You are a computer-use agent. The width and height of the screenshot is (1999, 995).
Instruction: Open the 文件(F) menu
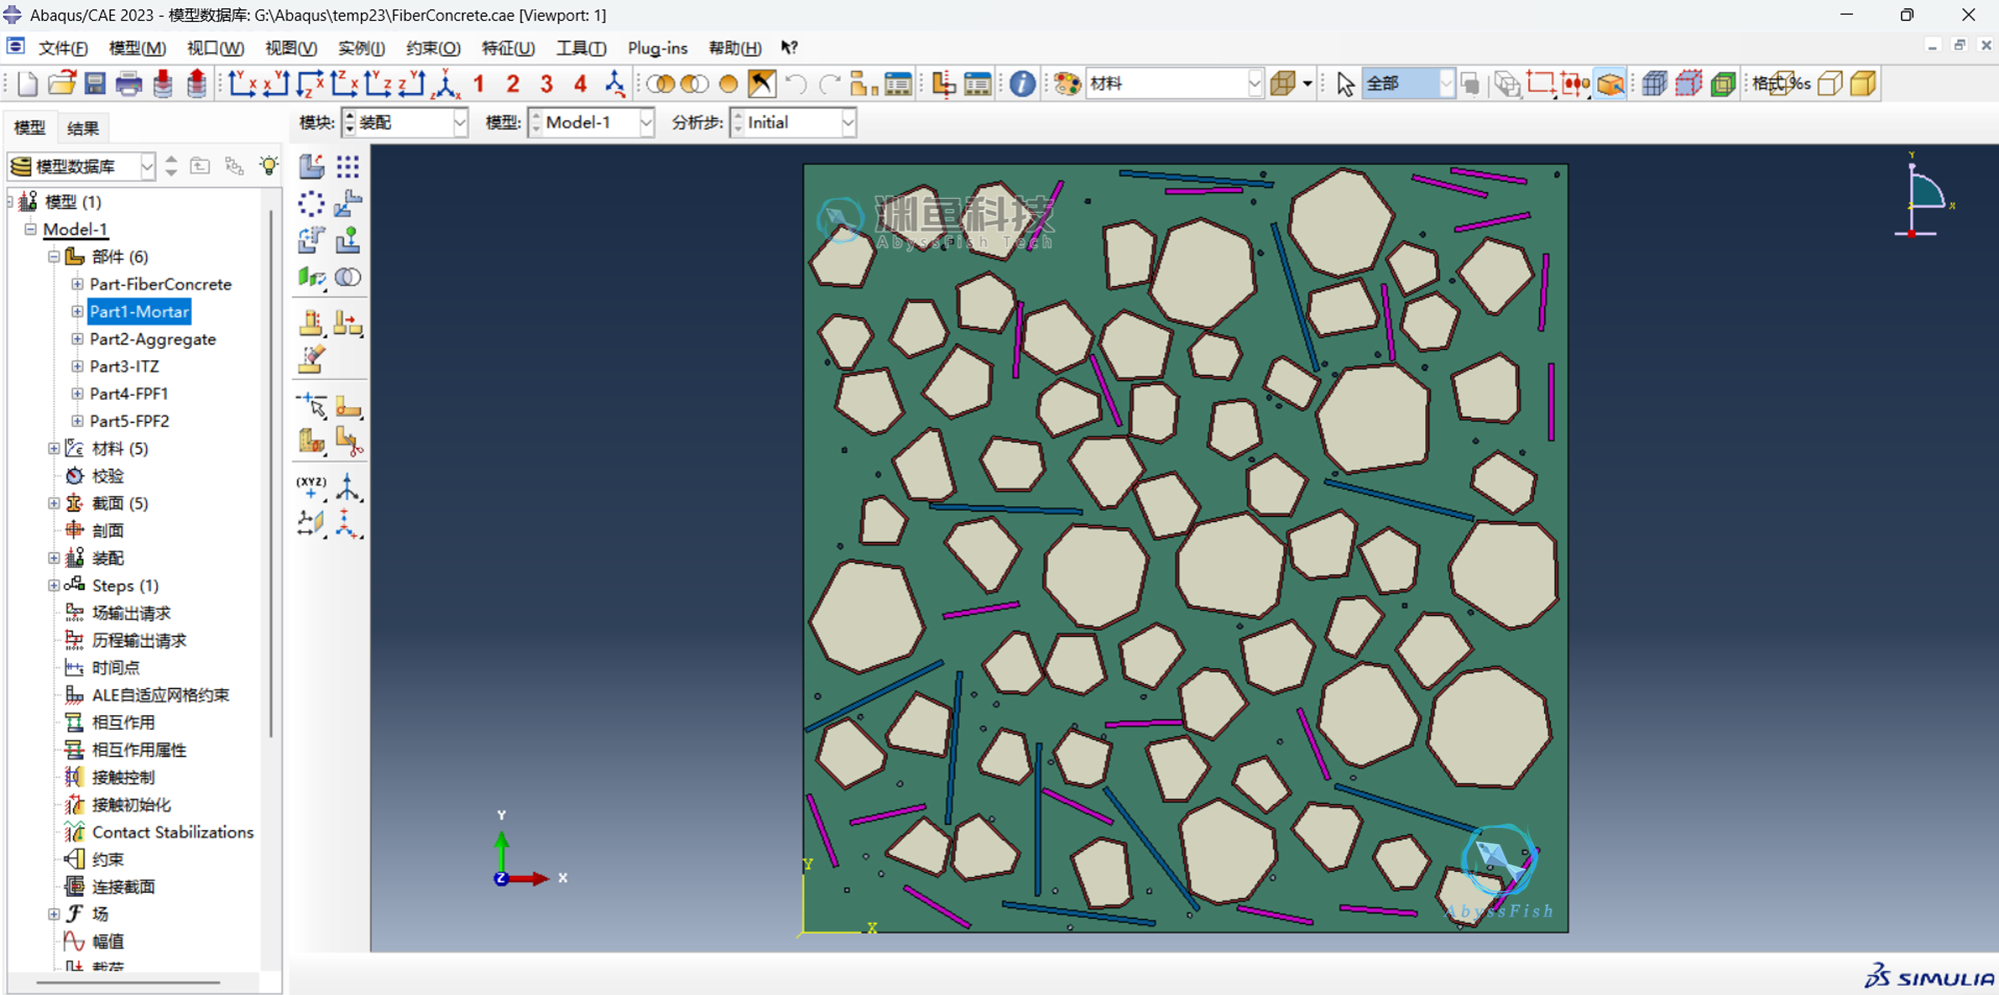click(63, 48)
